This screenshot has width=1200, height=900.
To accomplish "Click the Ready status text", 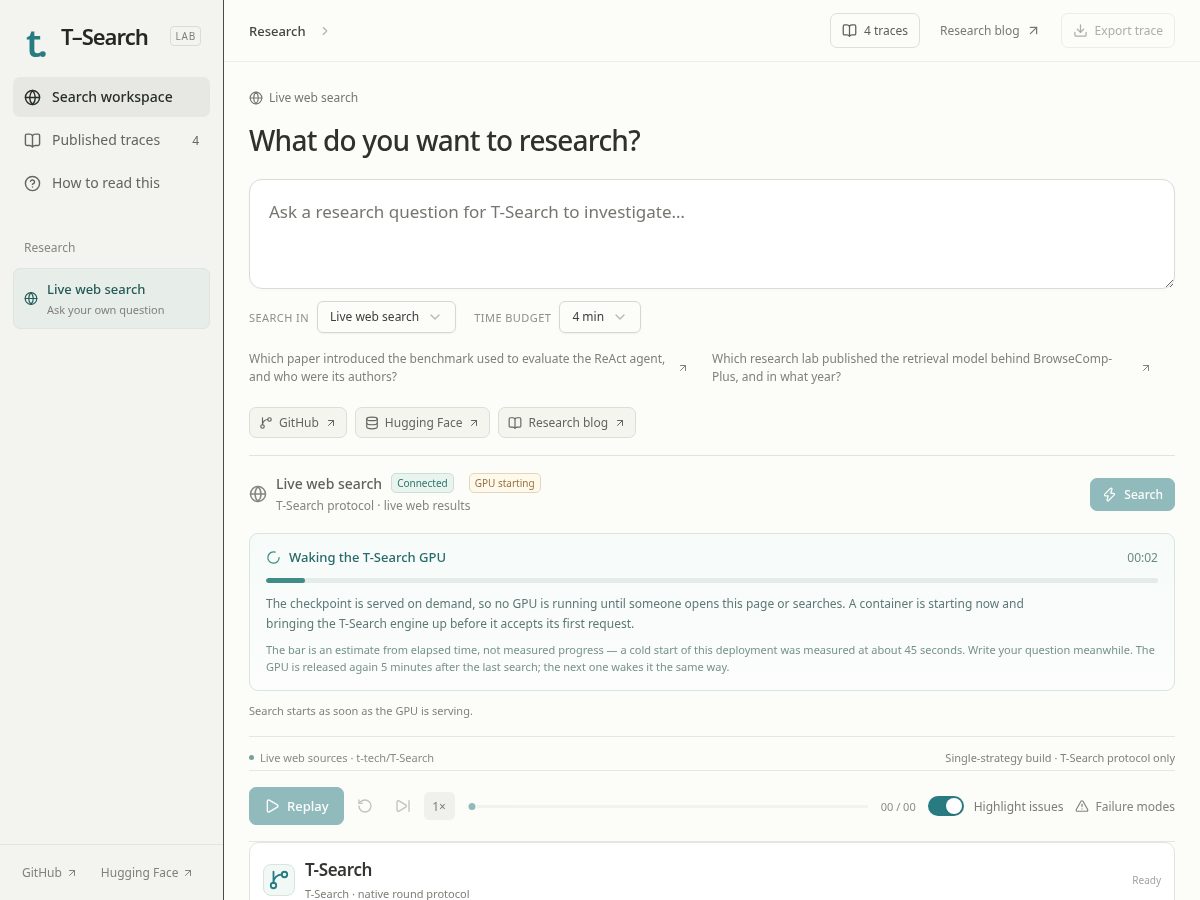I will 1146,880.
